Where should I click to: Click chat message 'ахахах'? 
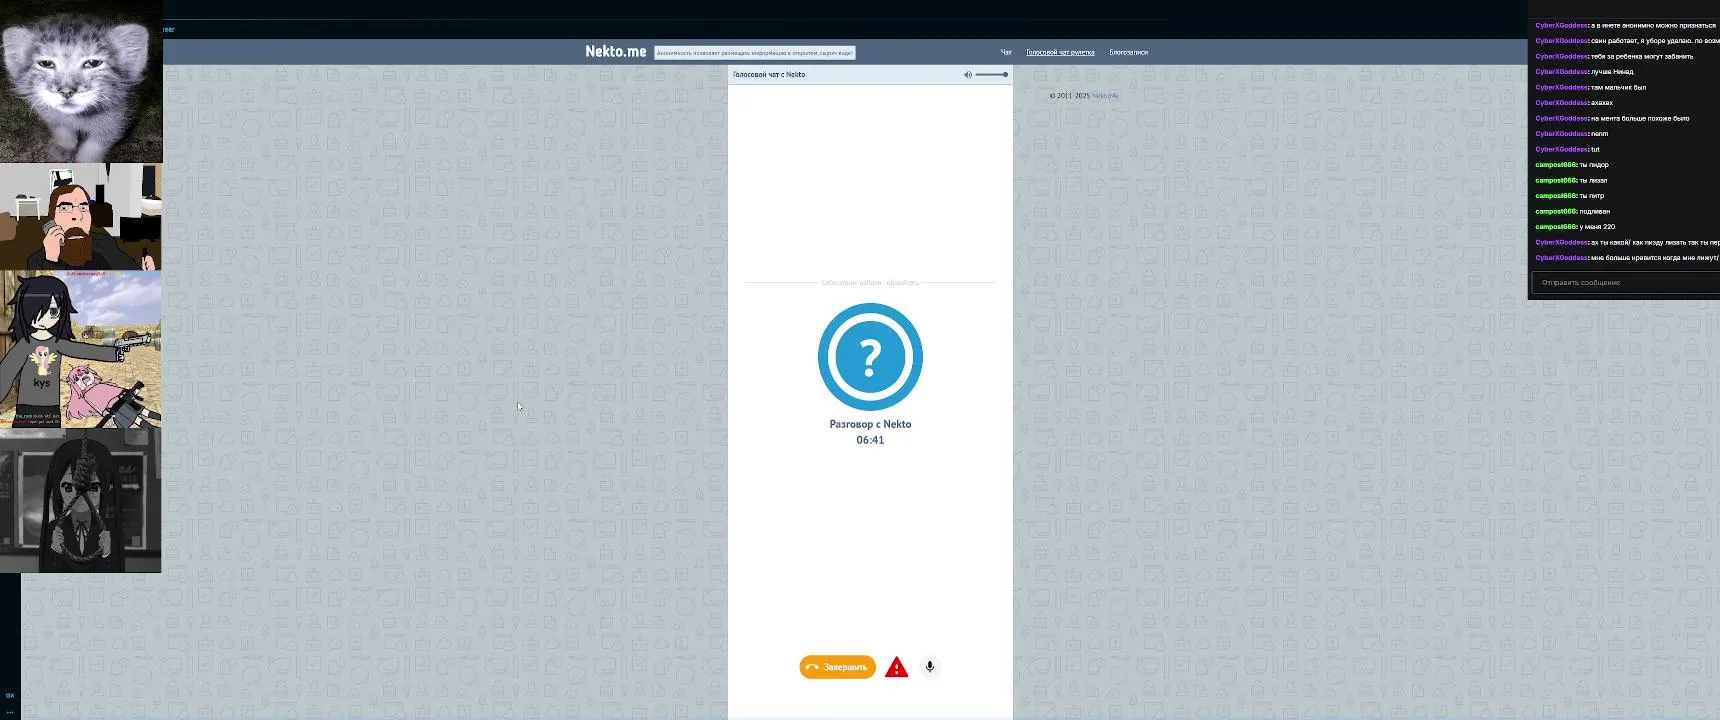(x=1601, y=103)
